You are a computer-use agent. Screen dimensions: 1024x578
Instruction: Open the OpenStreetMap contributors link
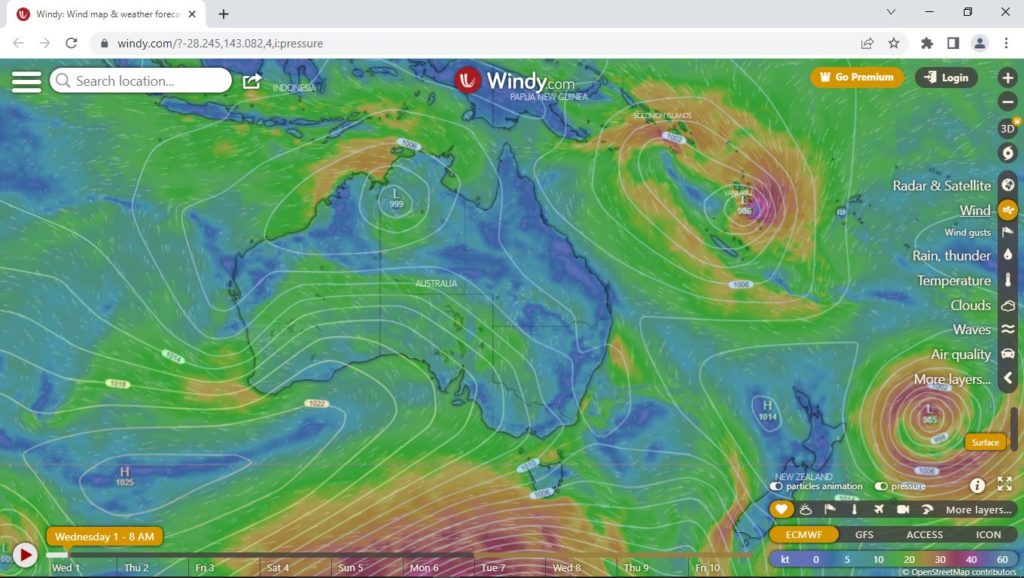click(x=964, y=572)
